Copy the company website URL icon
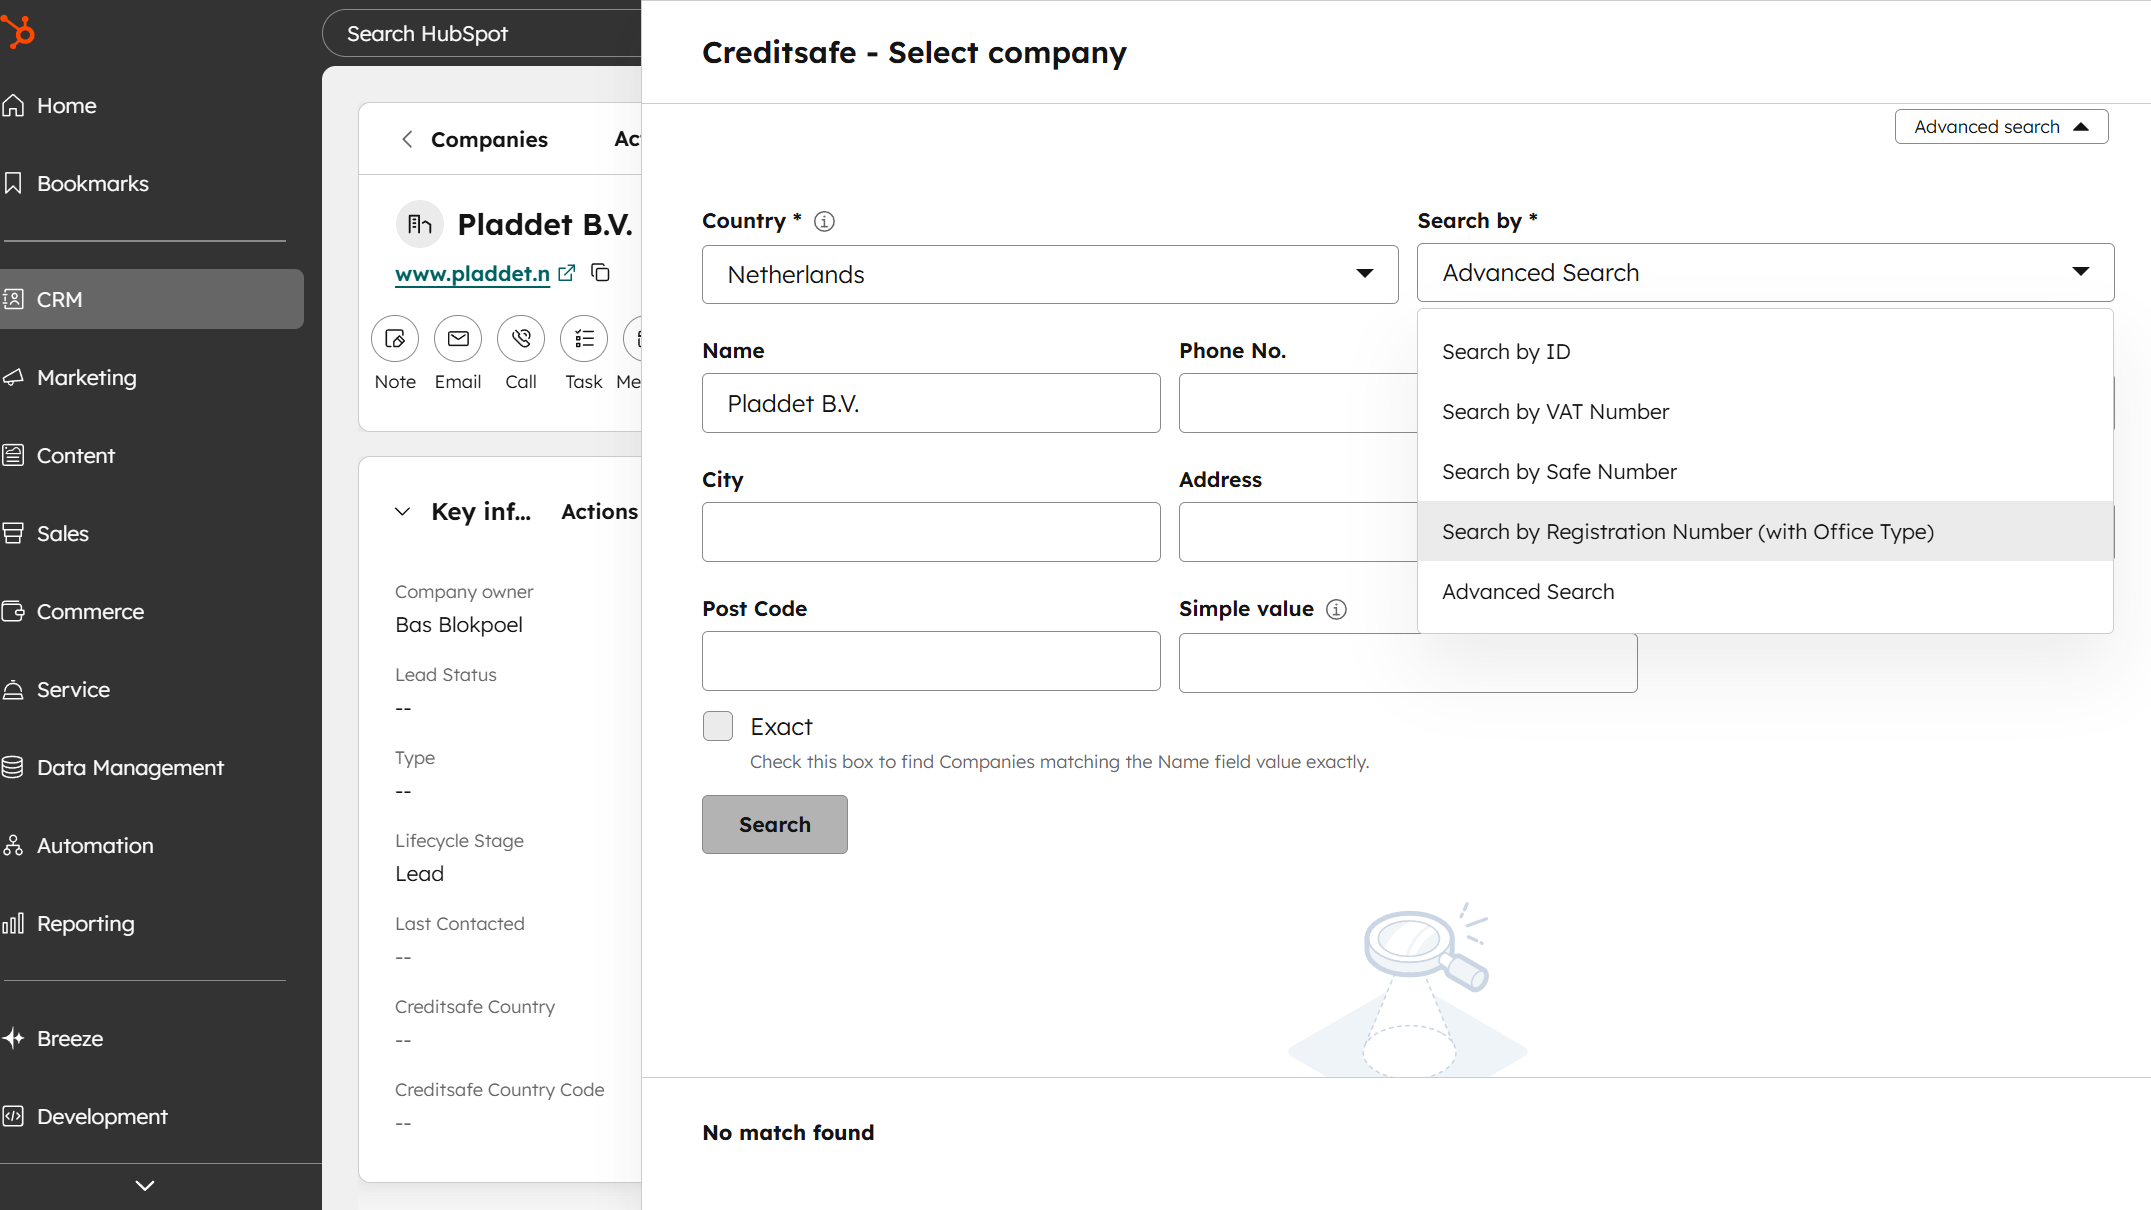2151x1210 pixels. [x=601, y=272]
